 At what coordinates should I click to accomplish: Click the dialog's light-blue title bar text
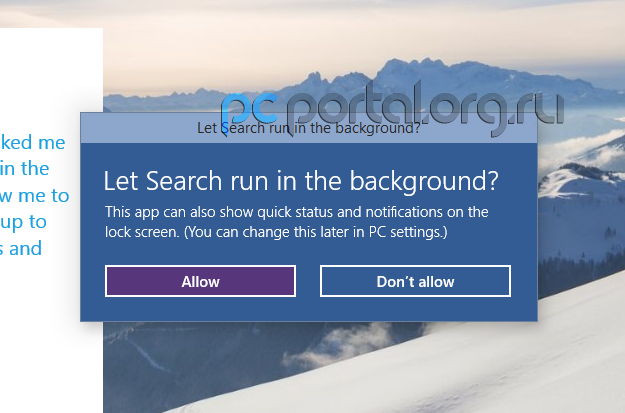309,128
